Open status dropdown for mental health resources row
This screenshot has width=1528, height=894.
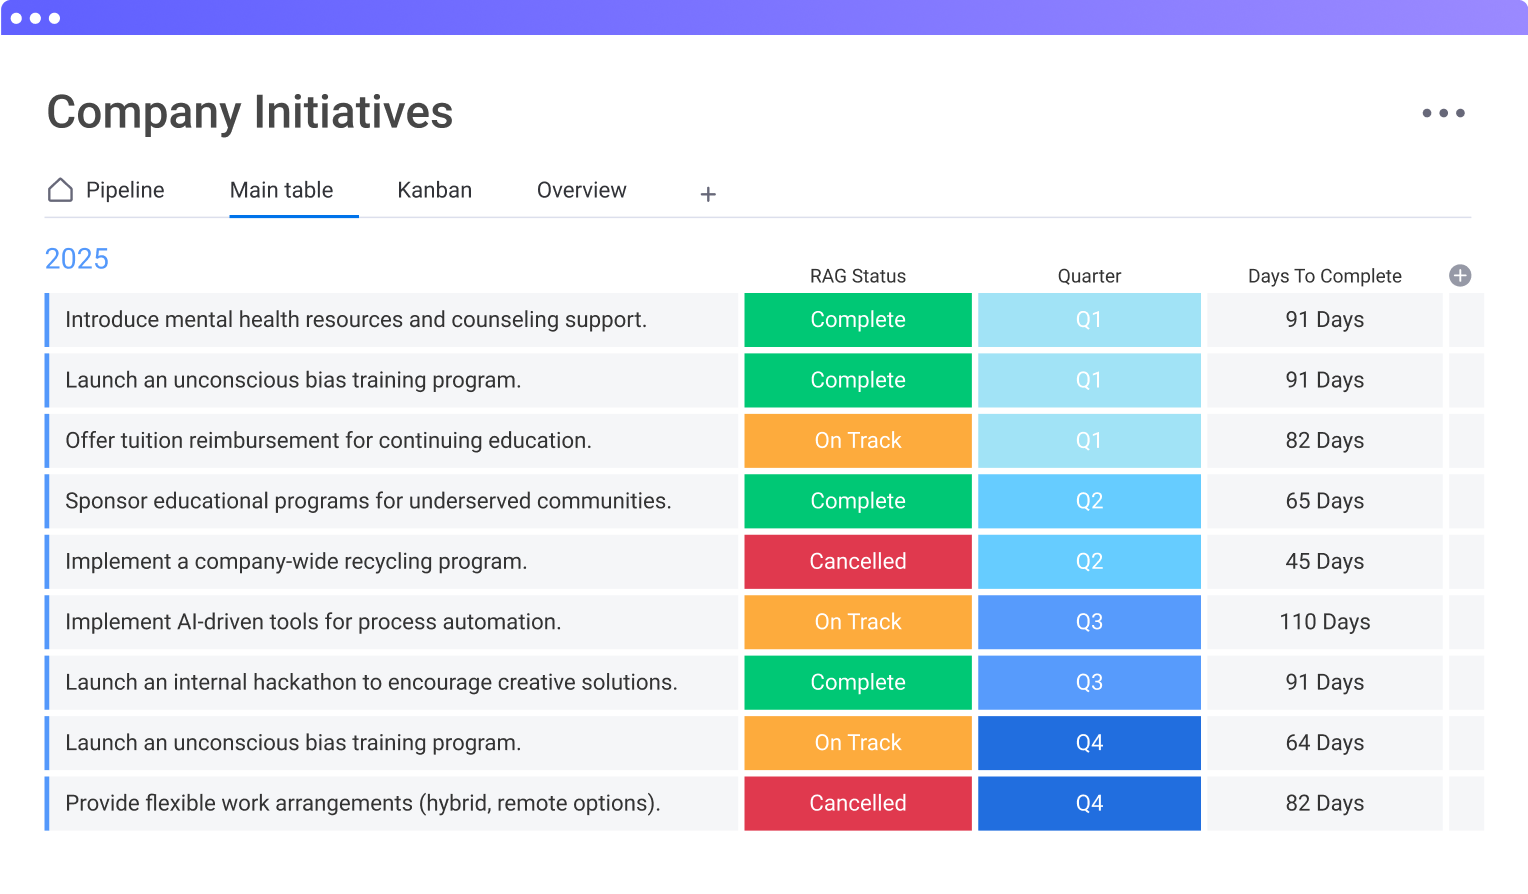coord(857,320)
